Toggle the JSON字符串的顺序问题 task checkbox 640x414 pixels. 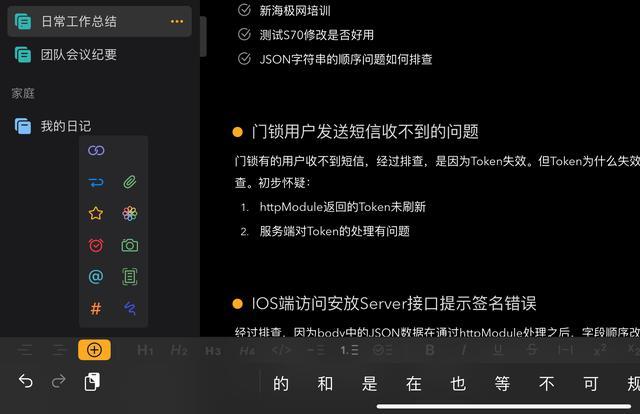point(244,59)
